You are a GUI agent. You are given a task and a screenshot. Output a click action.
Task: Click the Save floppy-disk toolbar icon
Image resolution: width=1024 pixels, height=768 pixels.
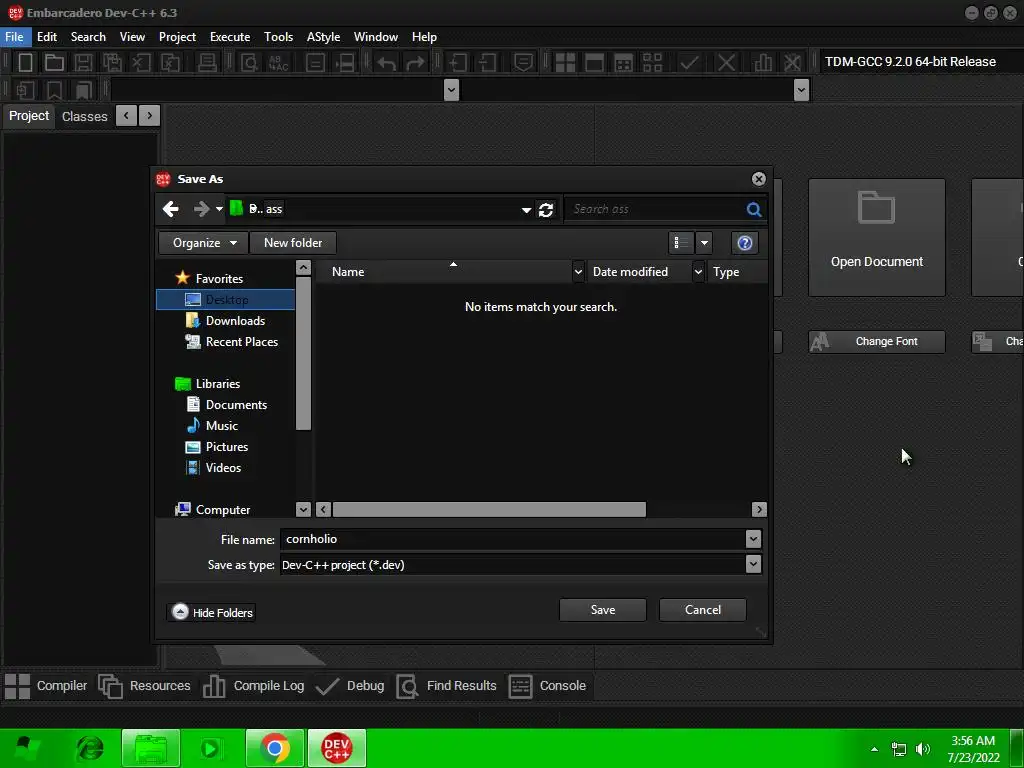point(83,63)
